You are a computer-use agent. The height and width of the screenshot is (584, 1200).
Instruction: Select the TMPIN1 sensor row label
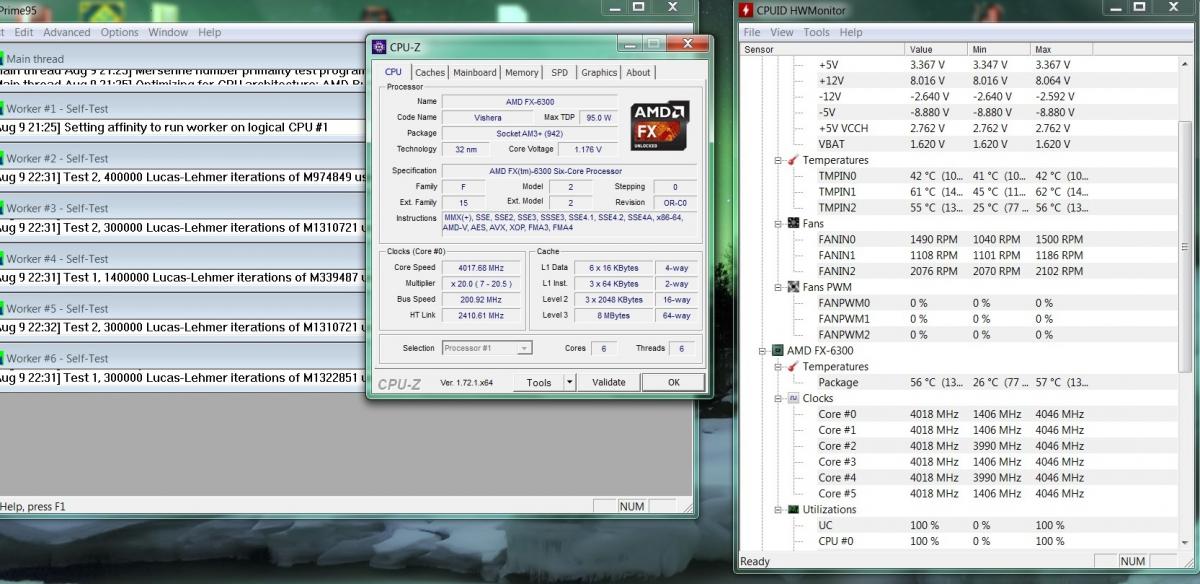(x=837, y=192)
